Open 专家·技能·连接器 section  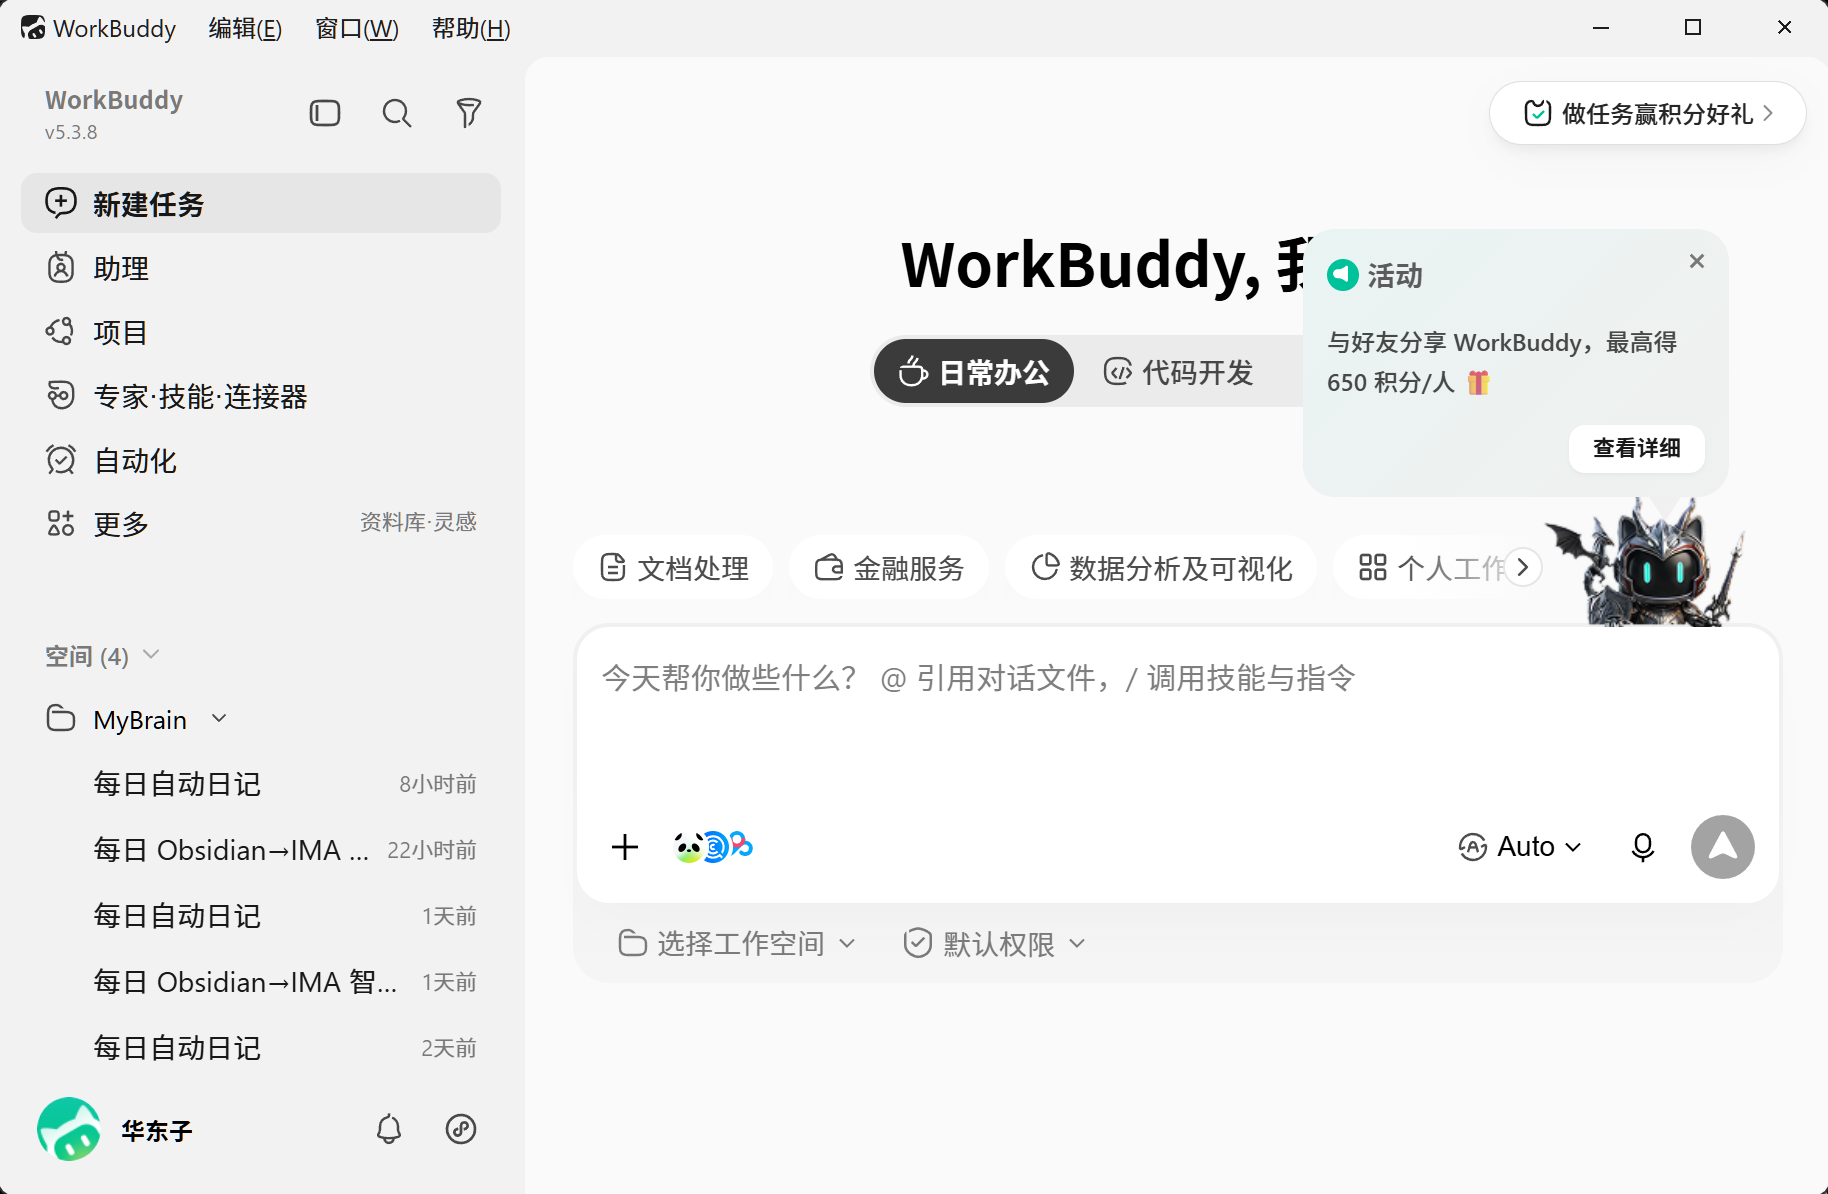pos(261,396)
